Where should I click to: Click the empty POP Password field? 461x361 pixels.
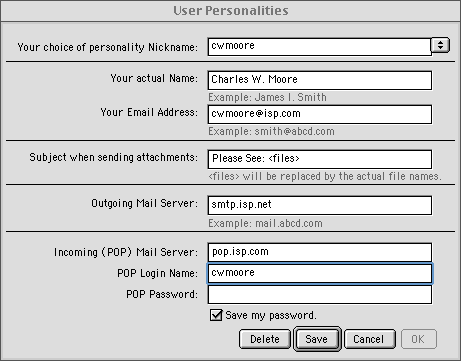[320, 295]
